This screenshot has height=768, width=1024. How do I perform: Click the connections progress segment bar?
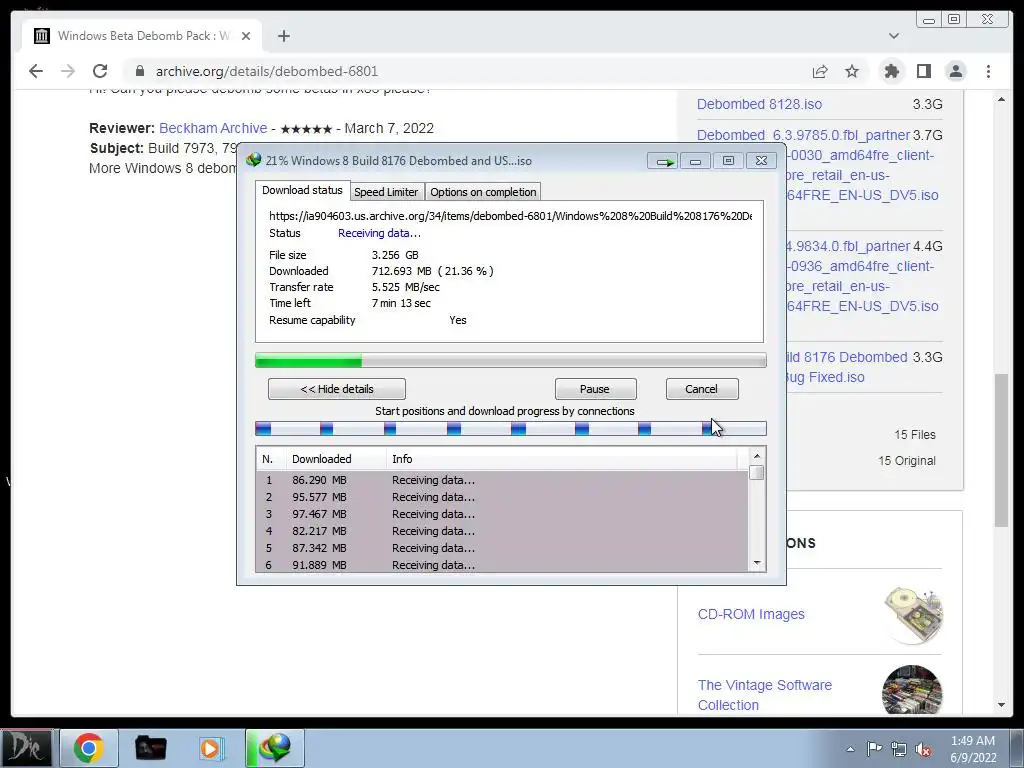[x=511, y=428]
